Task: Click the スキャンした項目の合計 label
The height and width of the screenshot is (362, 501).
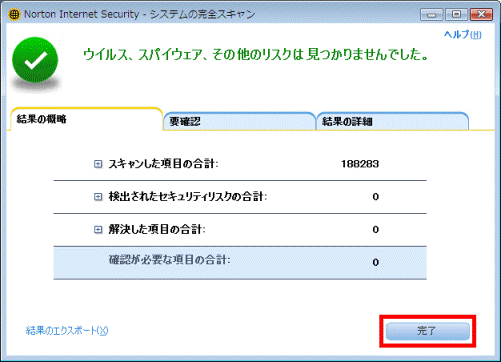Action: pyautogui.click(x=163, y=164)
